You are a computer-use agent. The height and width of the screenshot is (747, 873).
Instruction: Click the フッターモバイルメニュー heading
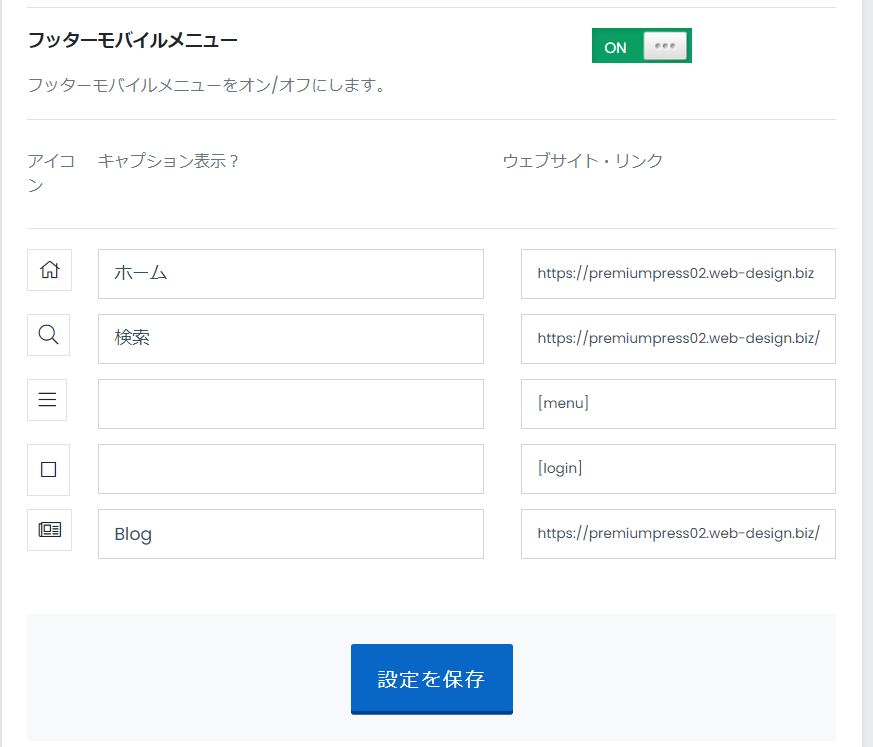(133, 41)
